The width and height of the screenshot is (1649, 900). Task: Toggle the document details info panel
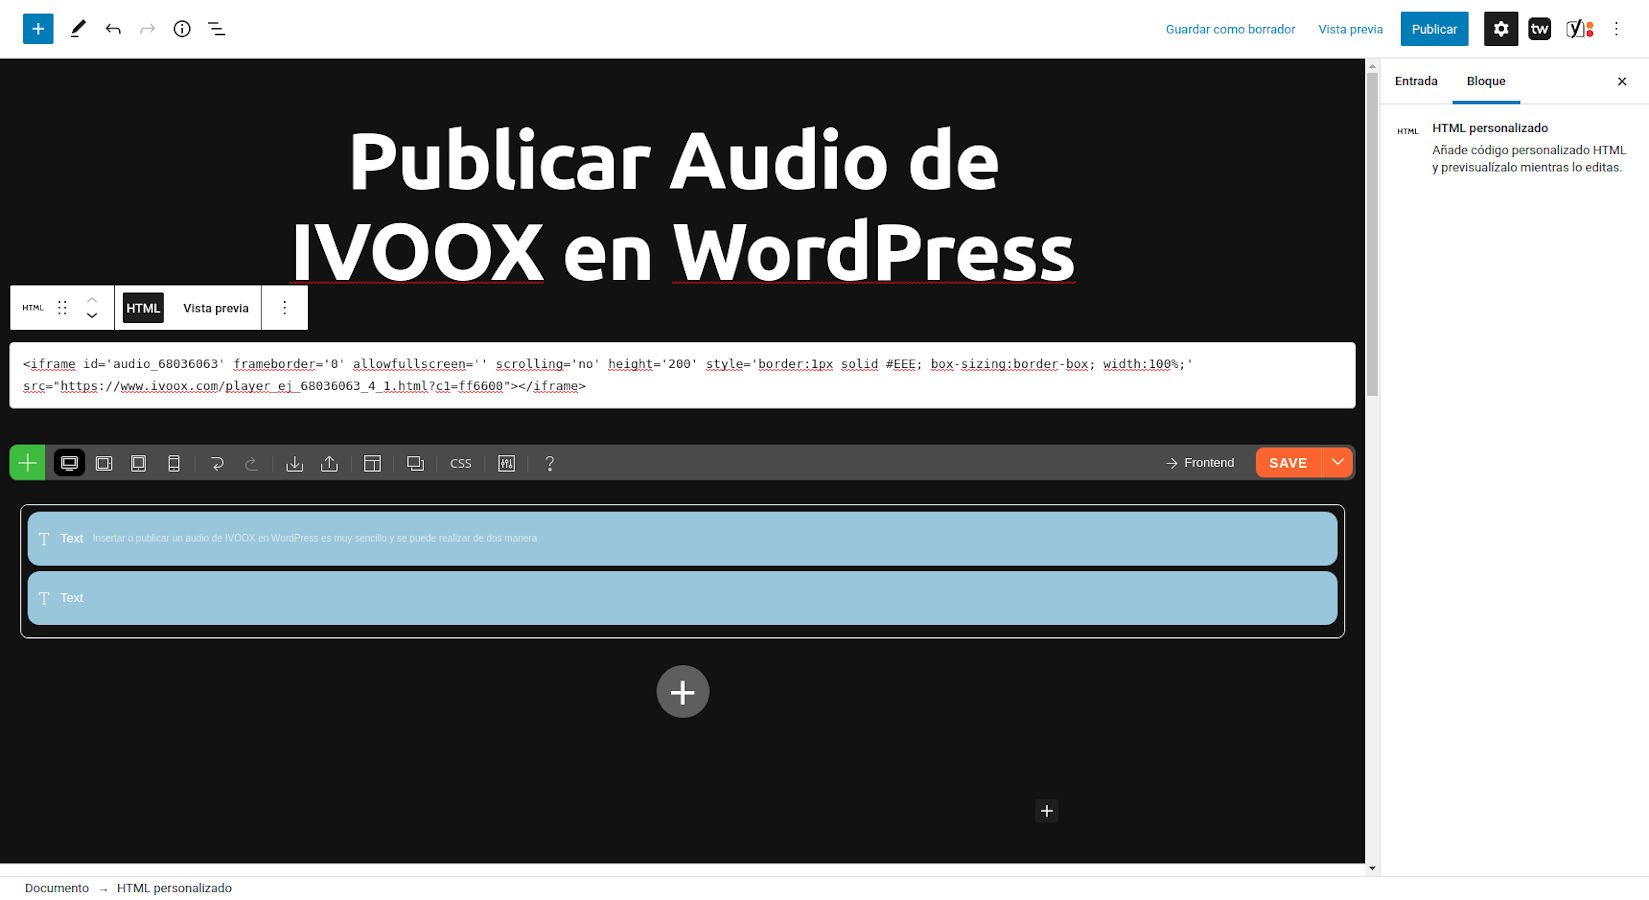[181, 28]
